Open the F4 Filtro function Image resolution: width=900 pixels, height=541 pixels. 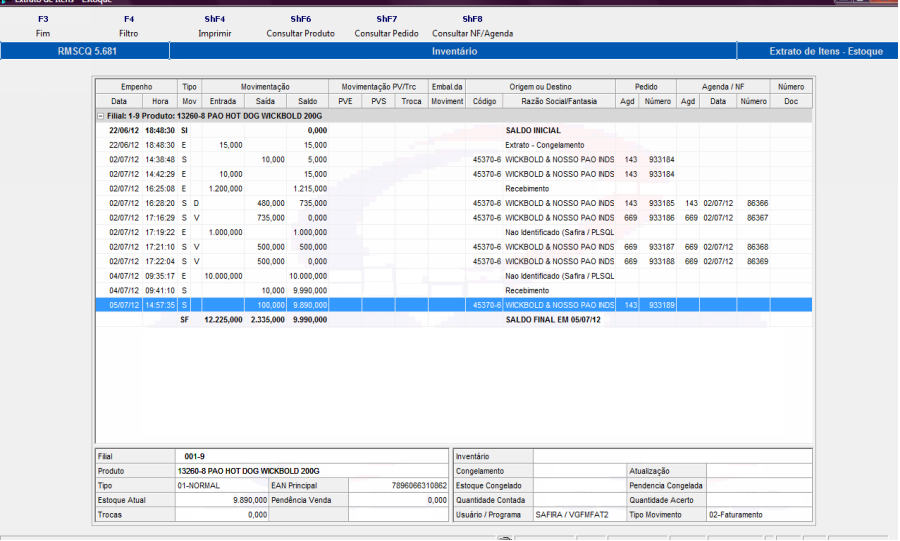(129, 26)
